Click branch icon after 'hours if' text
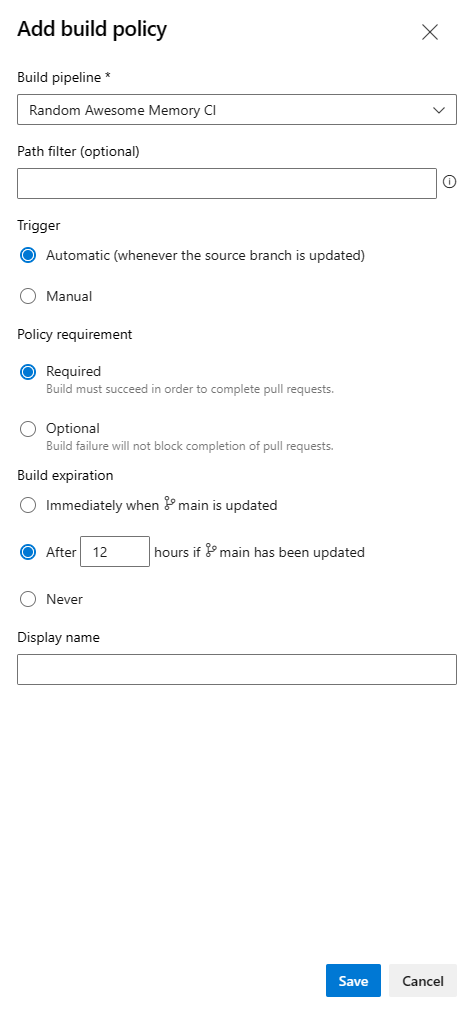 [x=210, y=551]
